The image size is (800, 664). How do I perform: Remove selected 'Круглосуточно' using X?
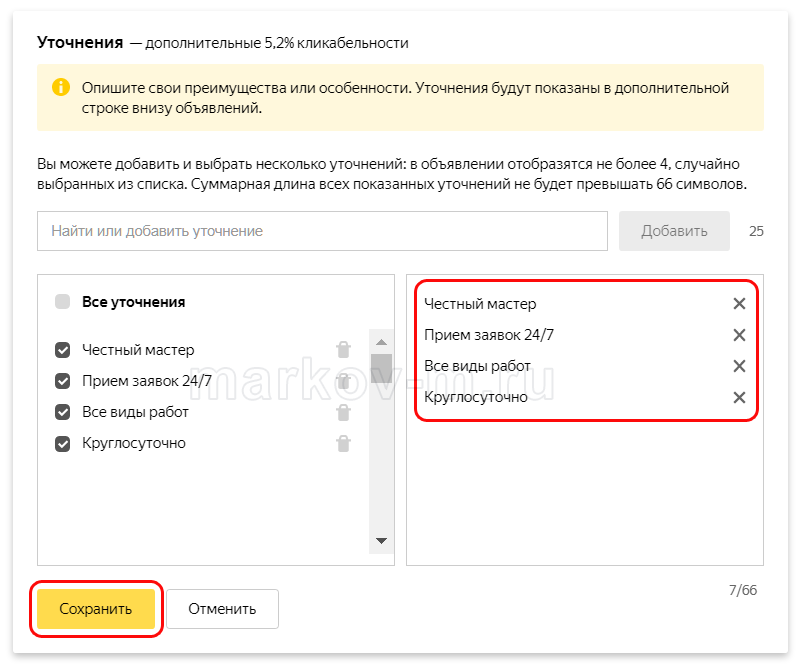tap(739, 397)
